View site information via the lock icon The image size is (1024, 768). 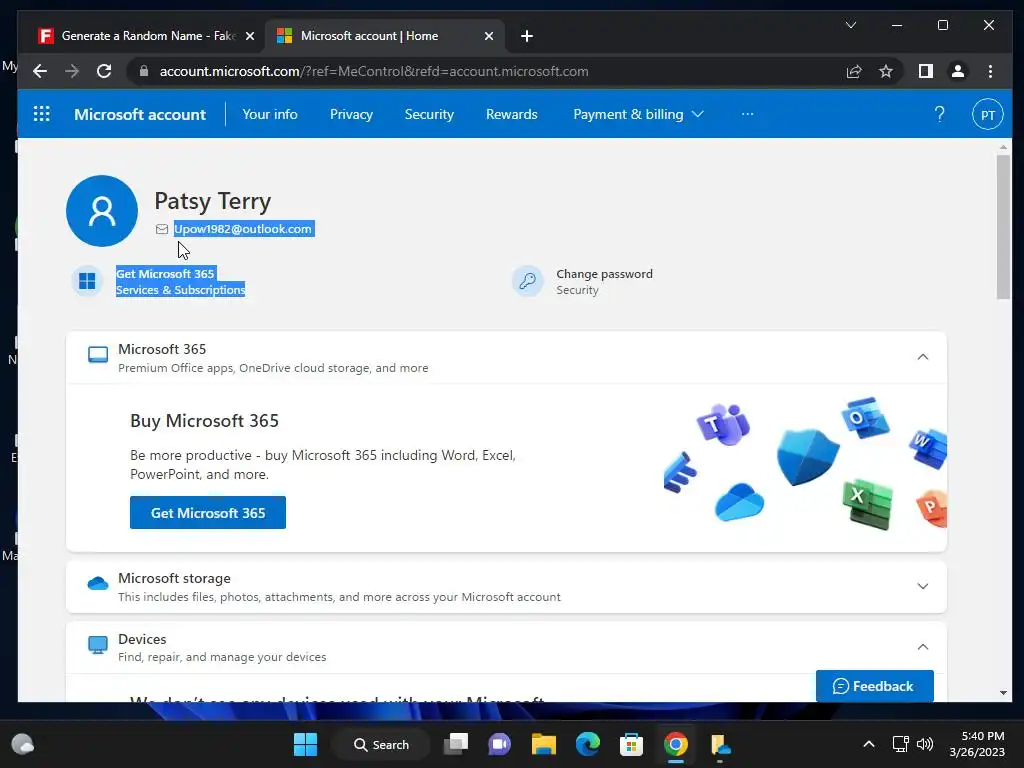pos(144,71)
